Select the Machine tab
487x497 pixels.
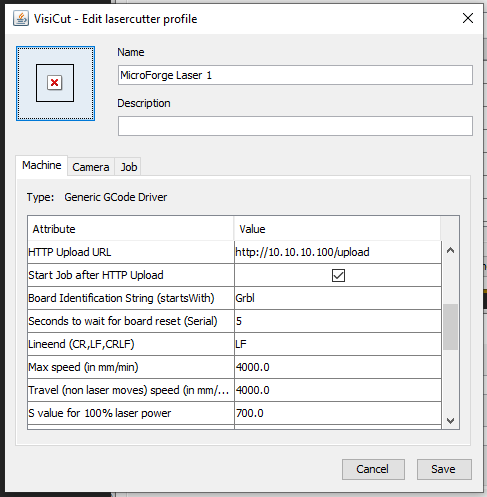click(42, 165)
